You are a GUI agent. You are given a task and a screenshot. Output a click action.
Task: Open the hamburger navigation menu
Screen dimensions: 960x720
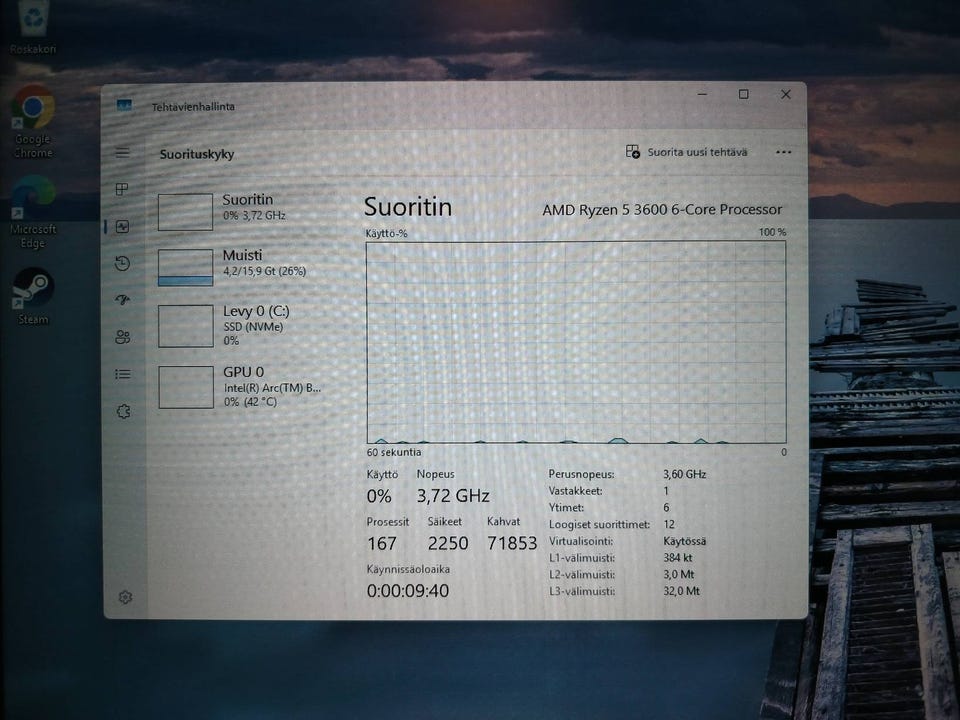(122, 152)
